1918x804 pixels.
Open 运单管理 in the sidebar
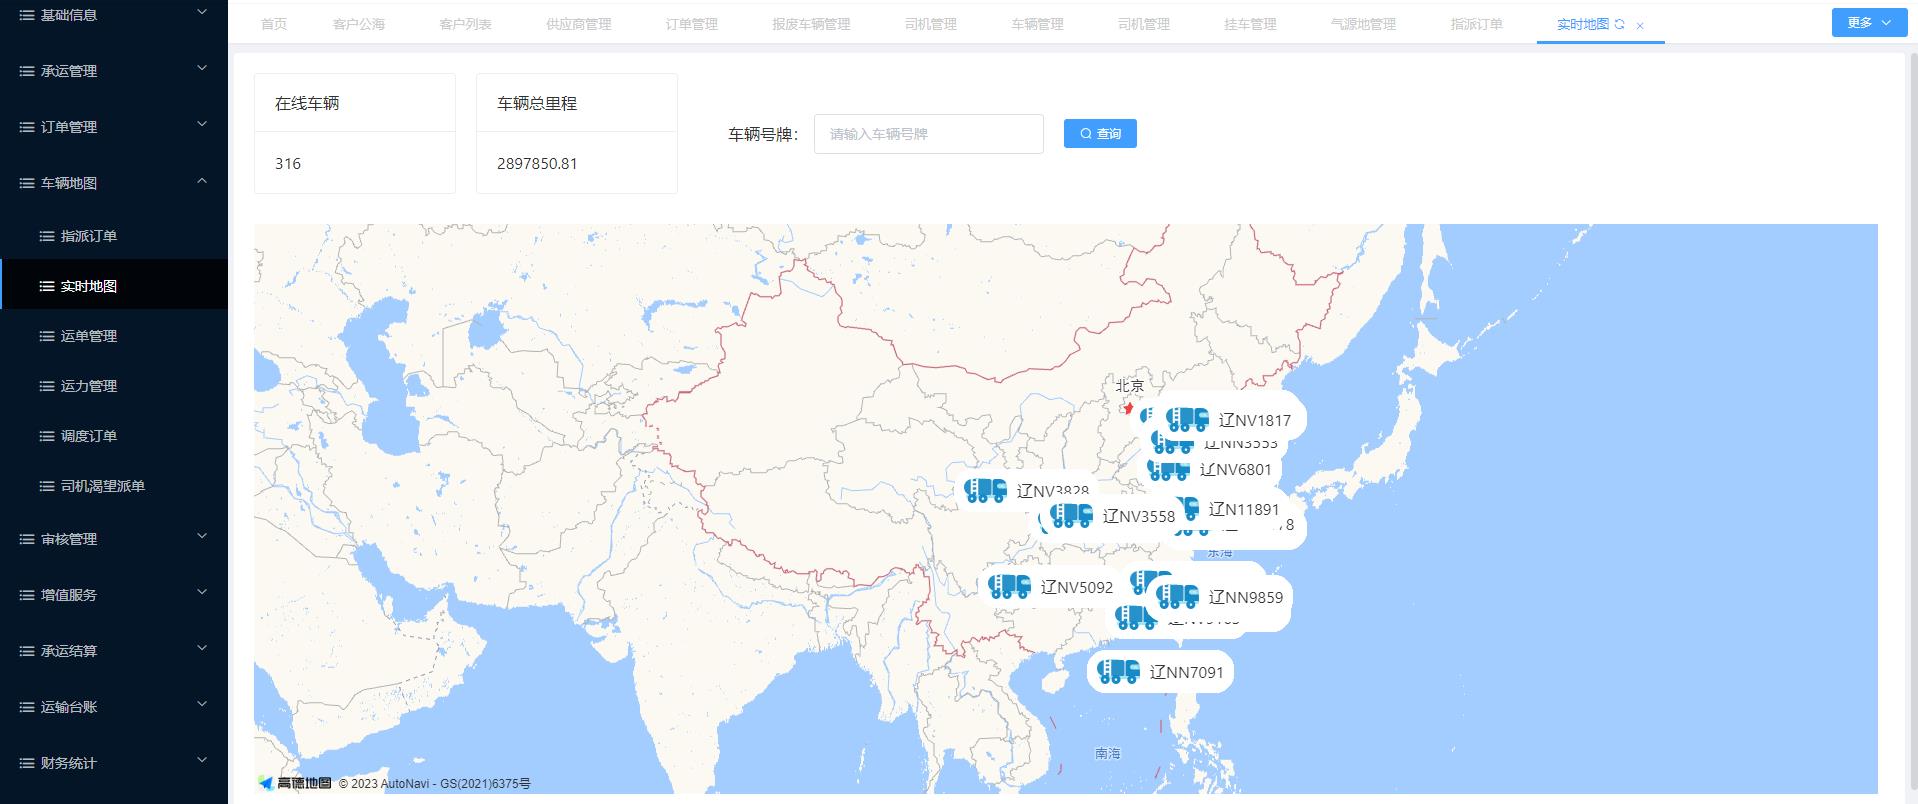[x=114, y=336]
